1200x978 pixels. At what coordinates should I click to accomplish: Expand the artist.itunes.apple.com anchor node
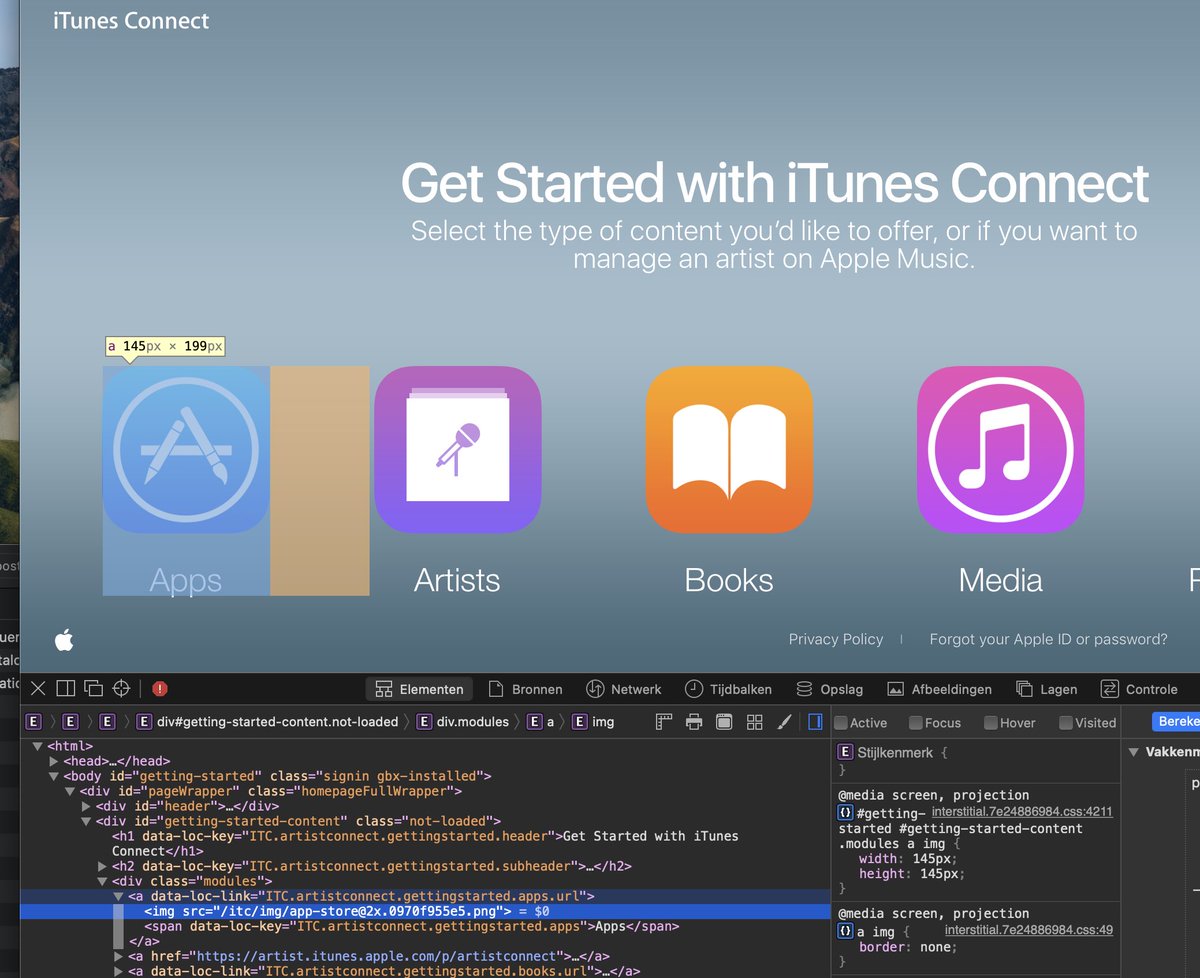[x=119, y=956]
